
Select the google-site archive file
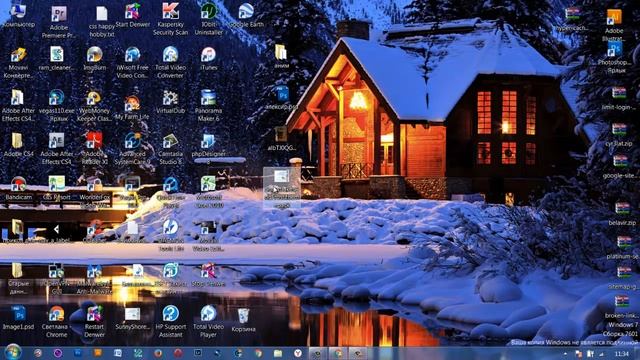point(620,167)
